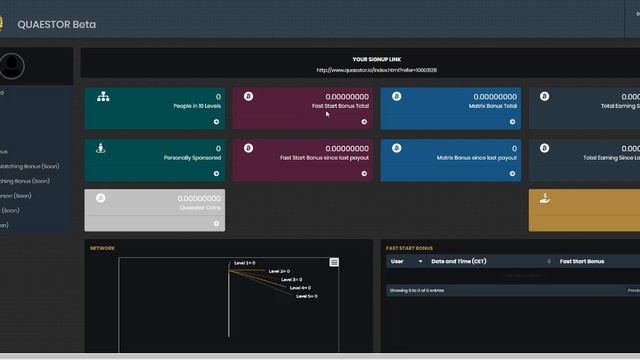Image resolution: width=640 pixels, height=360 pixels.
Task: Open the signup link URL
Action: point(376,70)
